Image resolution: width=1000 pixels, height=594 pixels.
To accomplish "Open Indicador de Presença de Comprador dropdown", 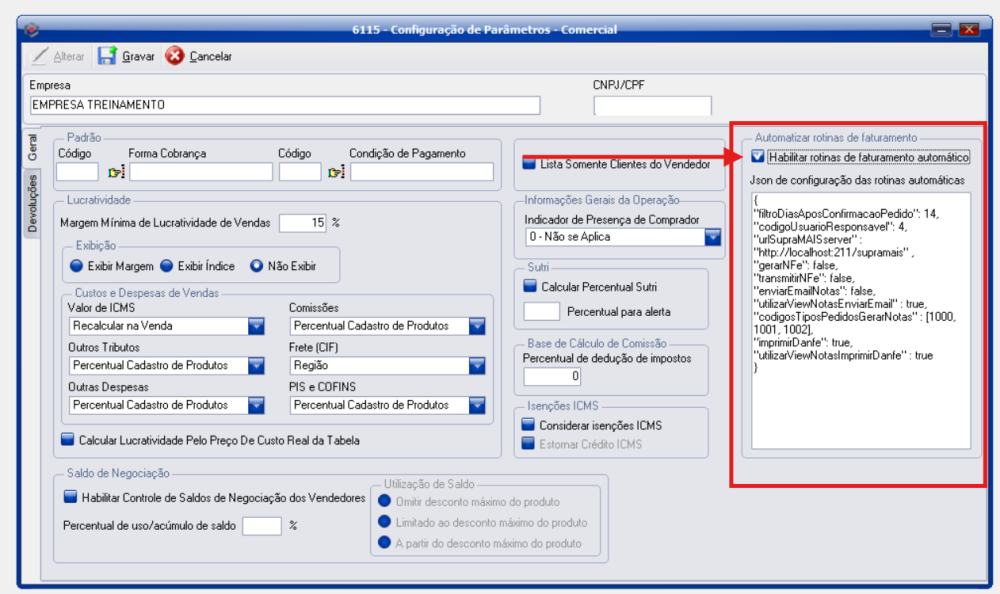I will 712,237.
